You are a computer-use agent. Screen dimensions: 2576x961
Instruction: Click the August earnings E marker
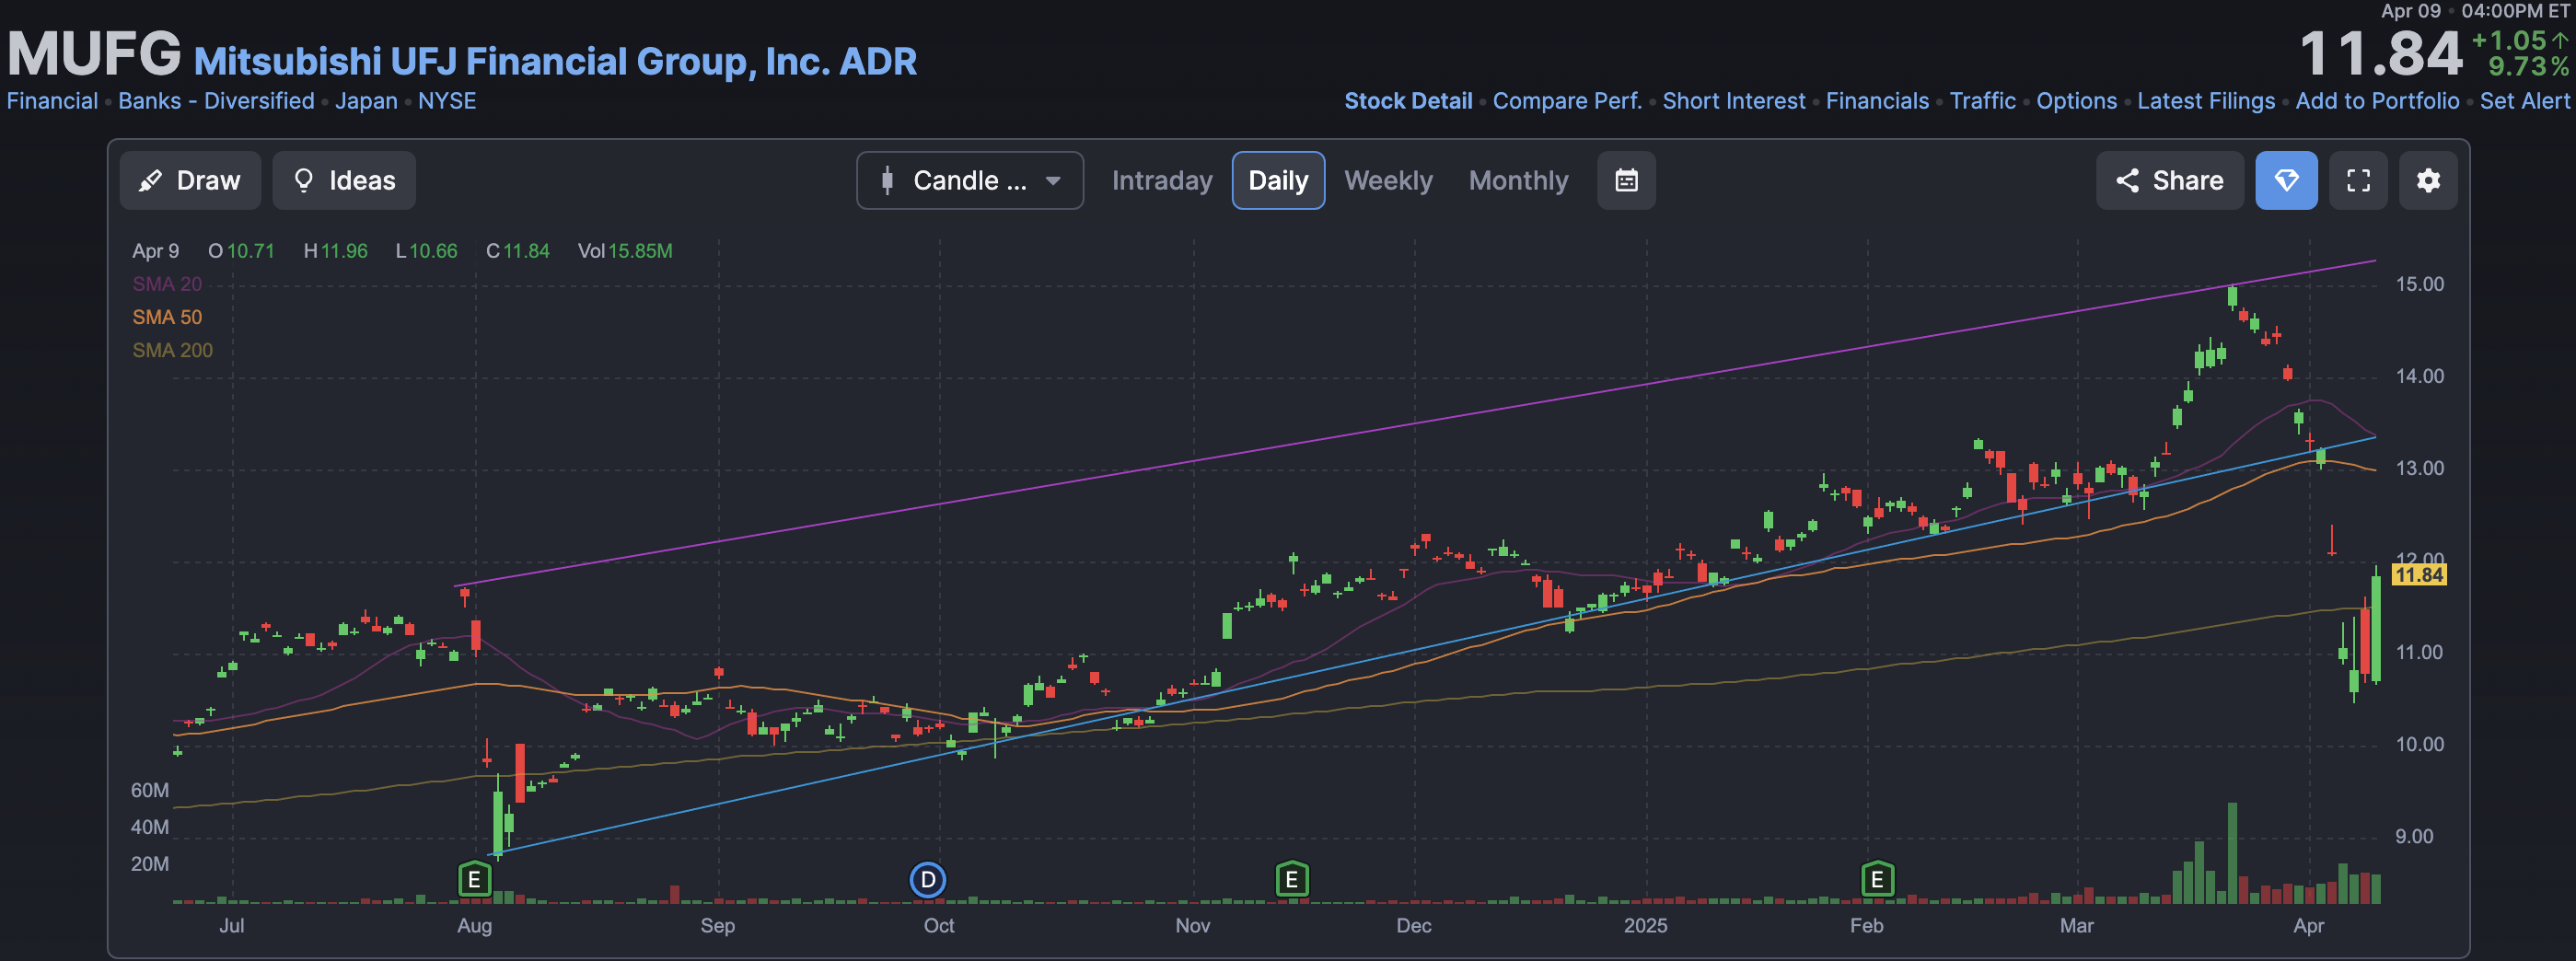click(x=474, y=879)
